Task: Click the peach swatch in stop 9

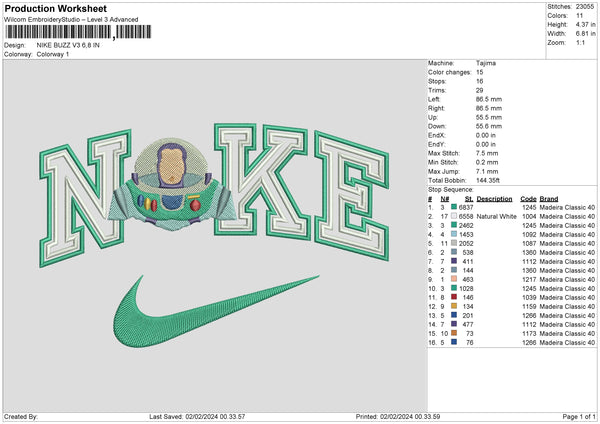Action: (454, 279)
